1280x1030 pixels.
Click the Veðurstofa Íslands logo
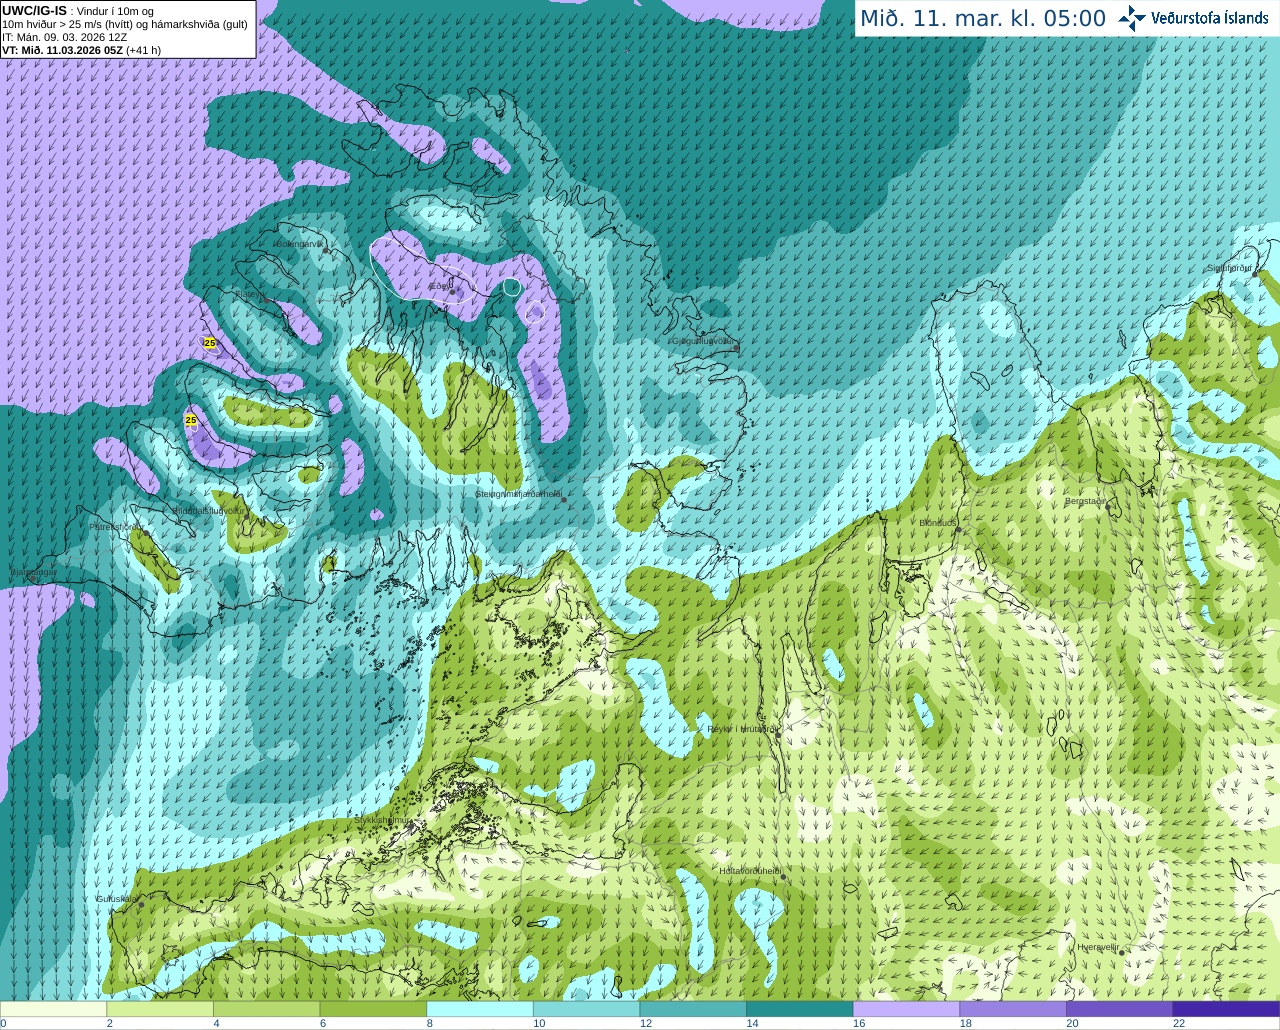click(x=1193, y=18)
